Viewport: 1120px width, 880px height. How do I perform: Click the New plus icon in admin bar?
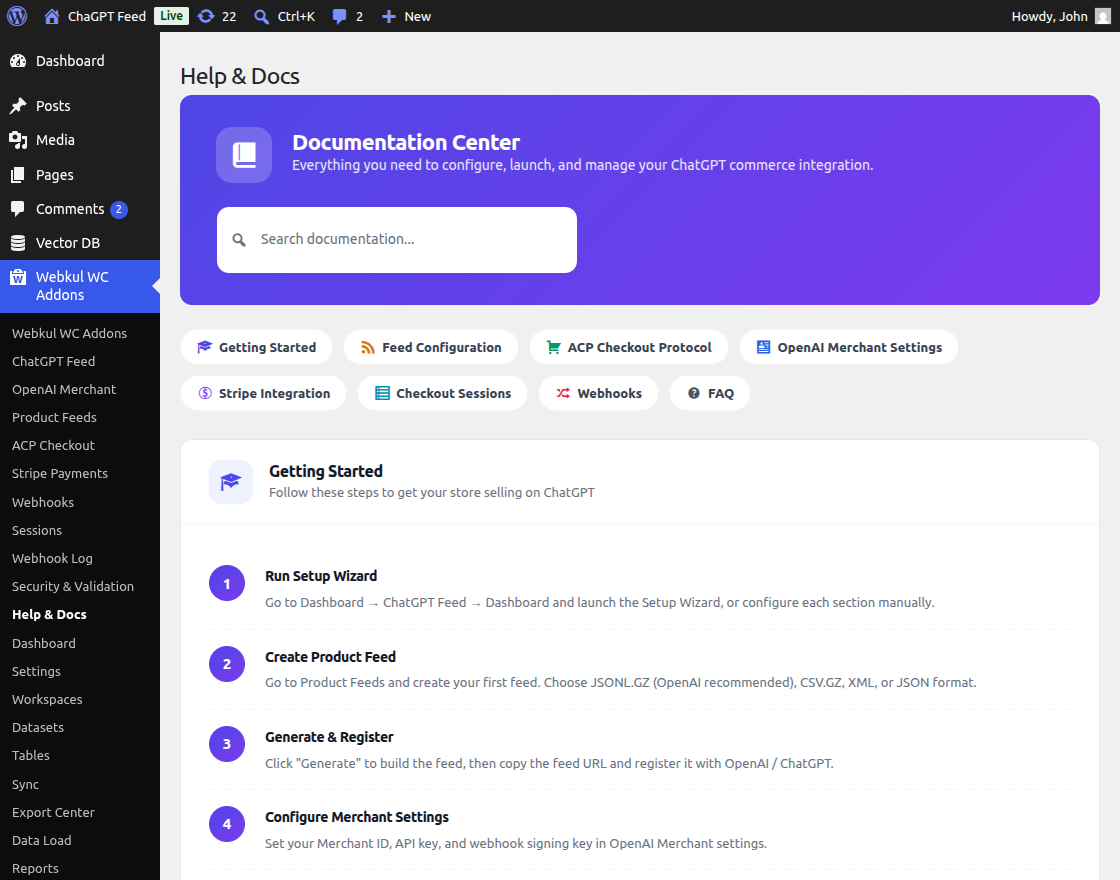tap(388, 16)
